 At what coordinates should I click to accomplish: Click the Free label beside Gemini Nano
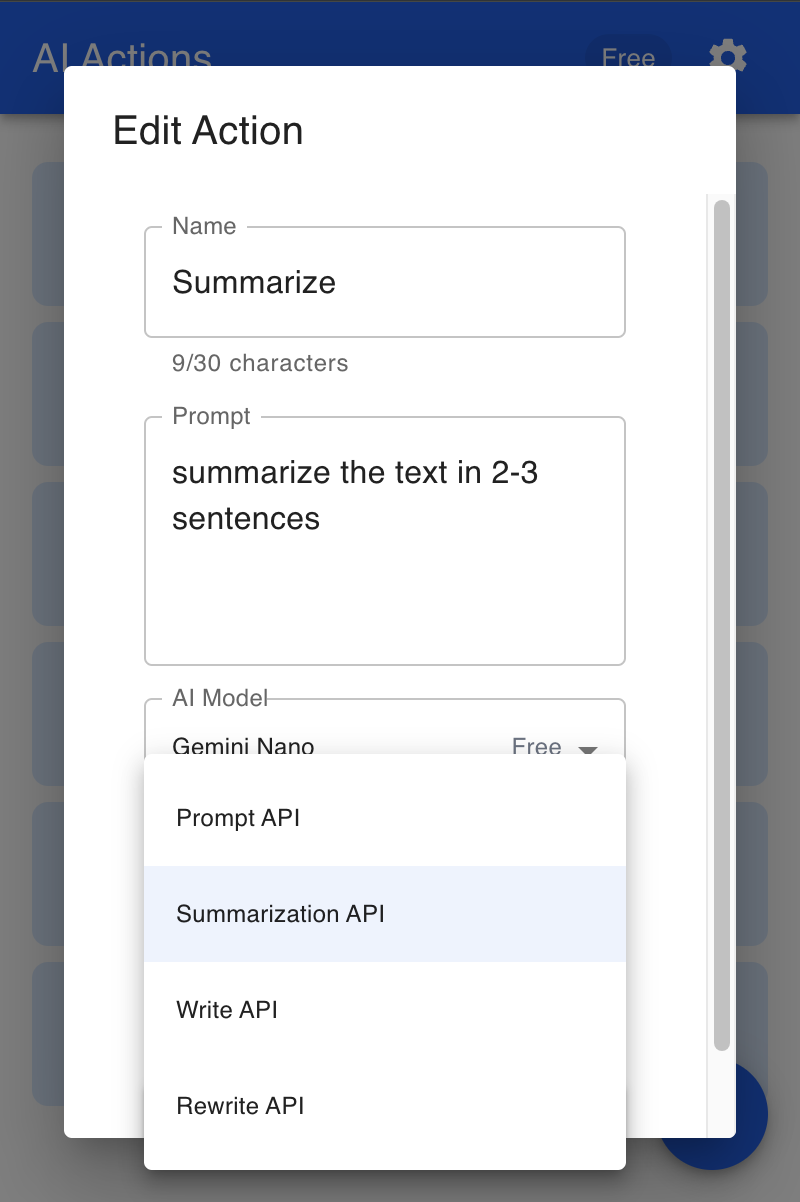[x=536, y=746]
